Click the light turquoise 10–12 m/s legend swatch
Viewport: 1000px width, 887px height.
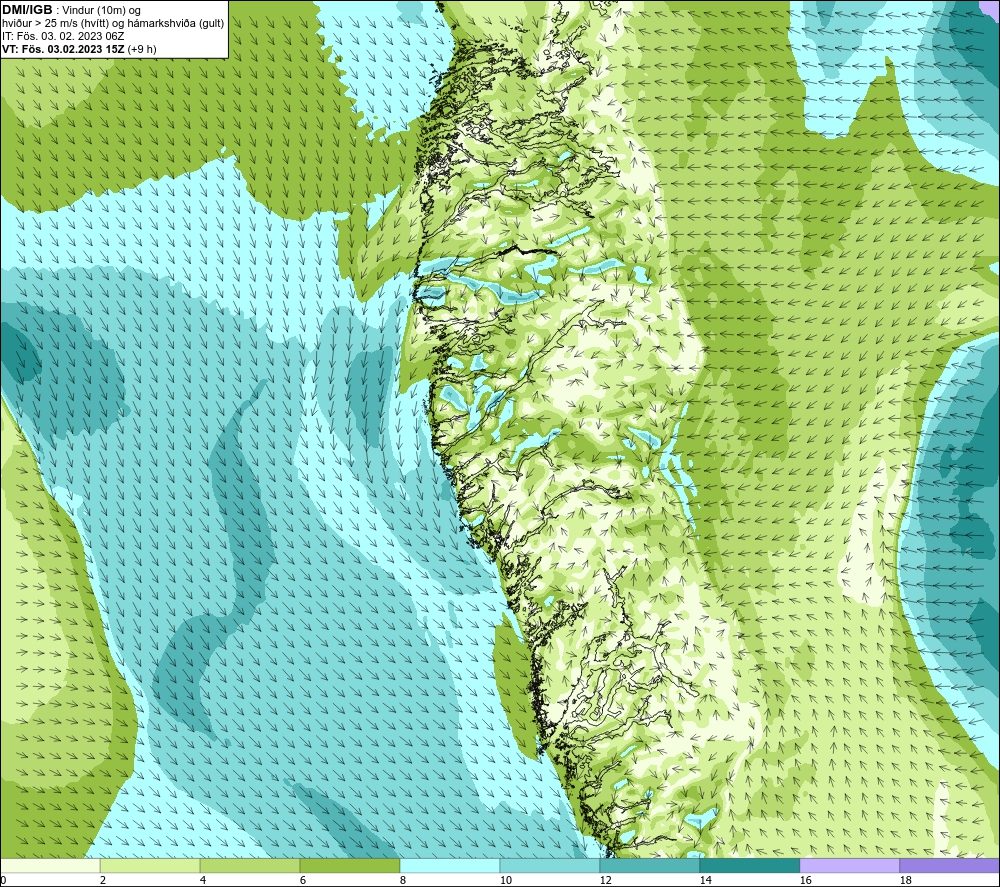pos(550,866)
